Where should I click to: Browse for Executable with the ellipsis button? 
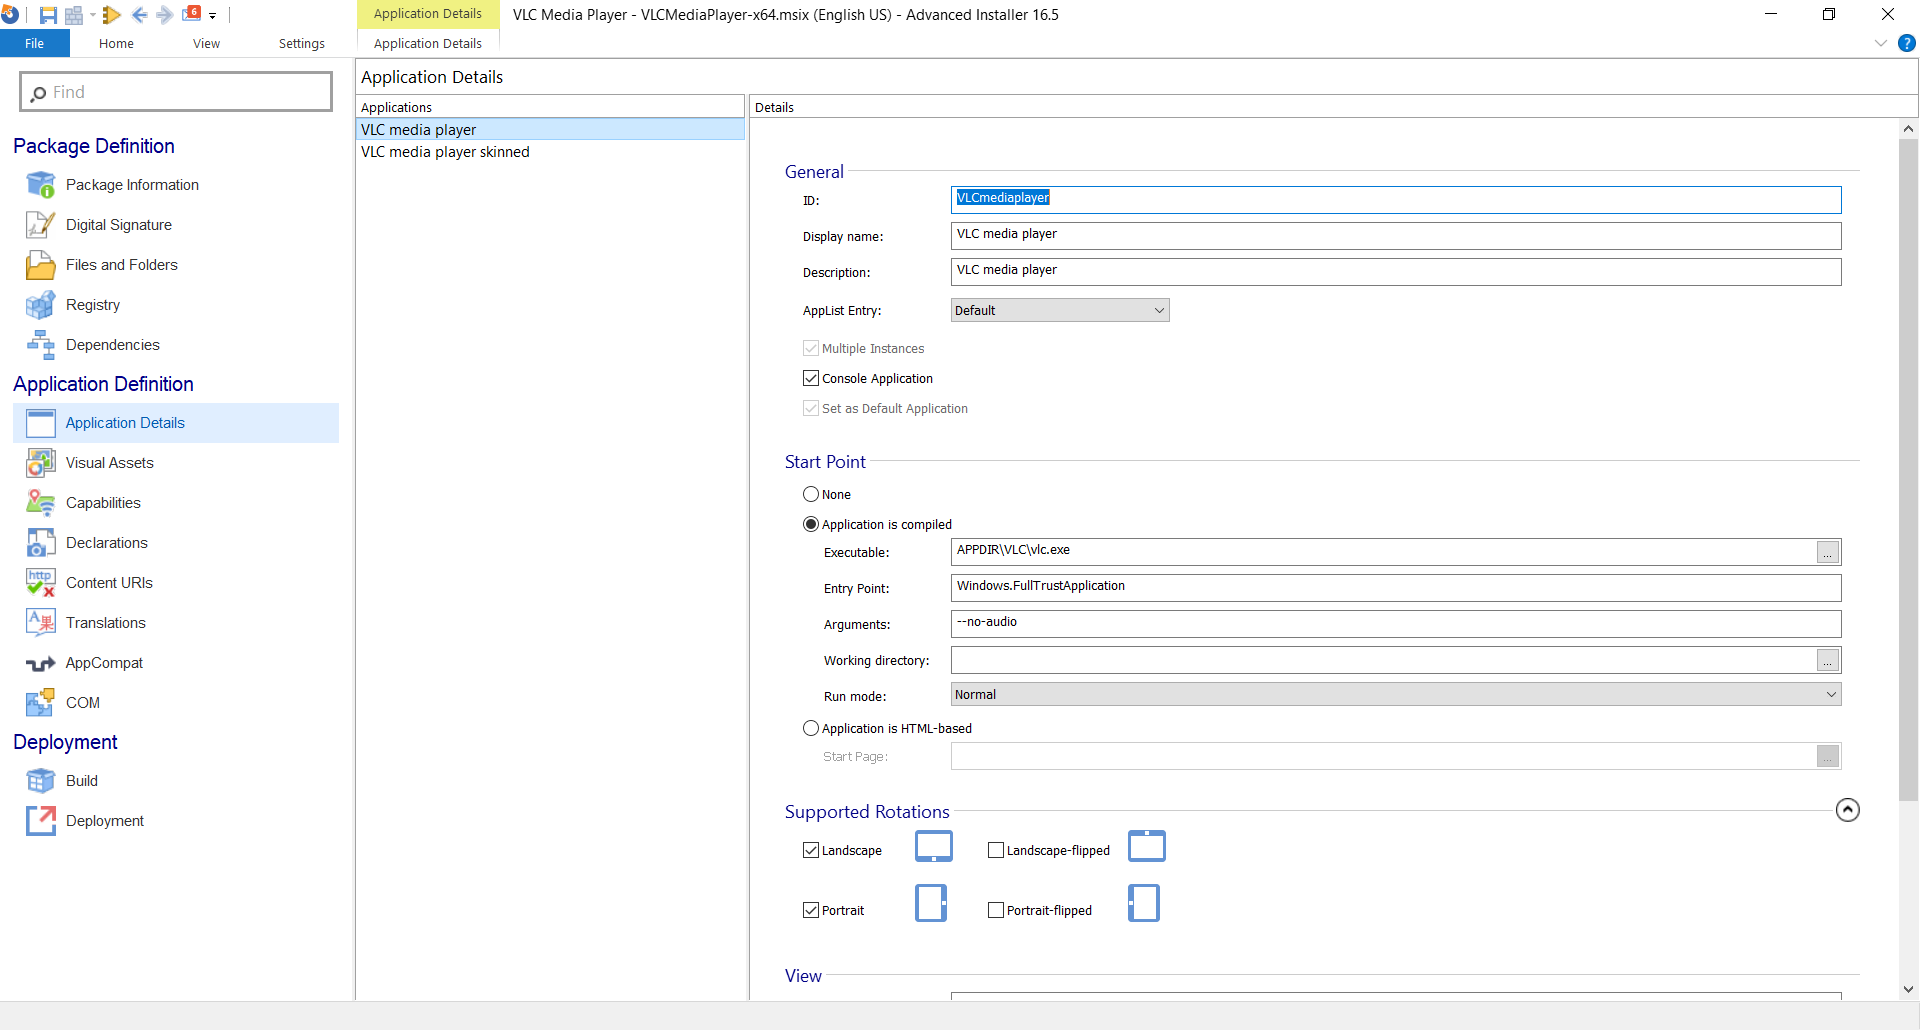[1828, 552]
